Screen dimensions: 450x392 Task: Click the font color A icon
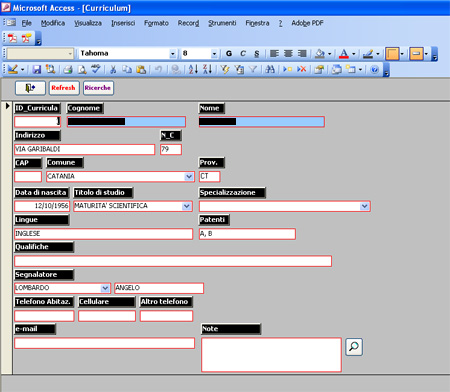(344, 54)
